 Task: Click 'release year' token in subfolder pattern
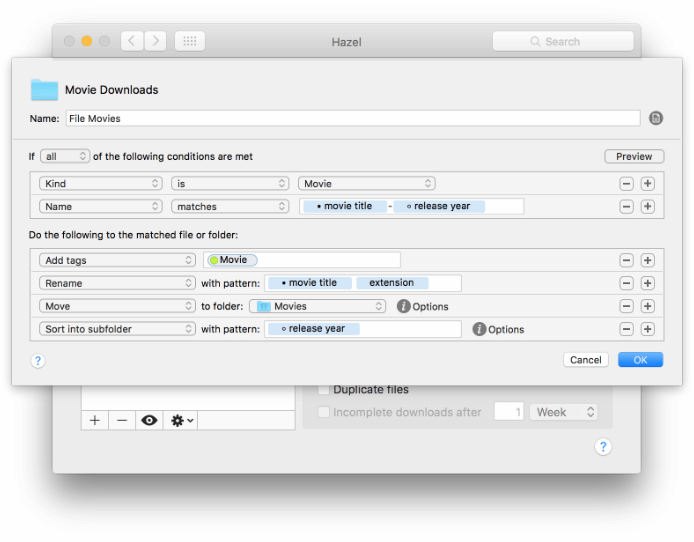314,329
